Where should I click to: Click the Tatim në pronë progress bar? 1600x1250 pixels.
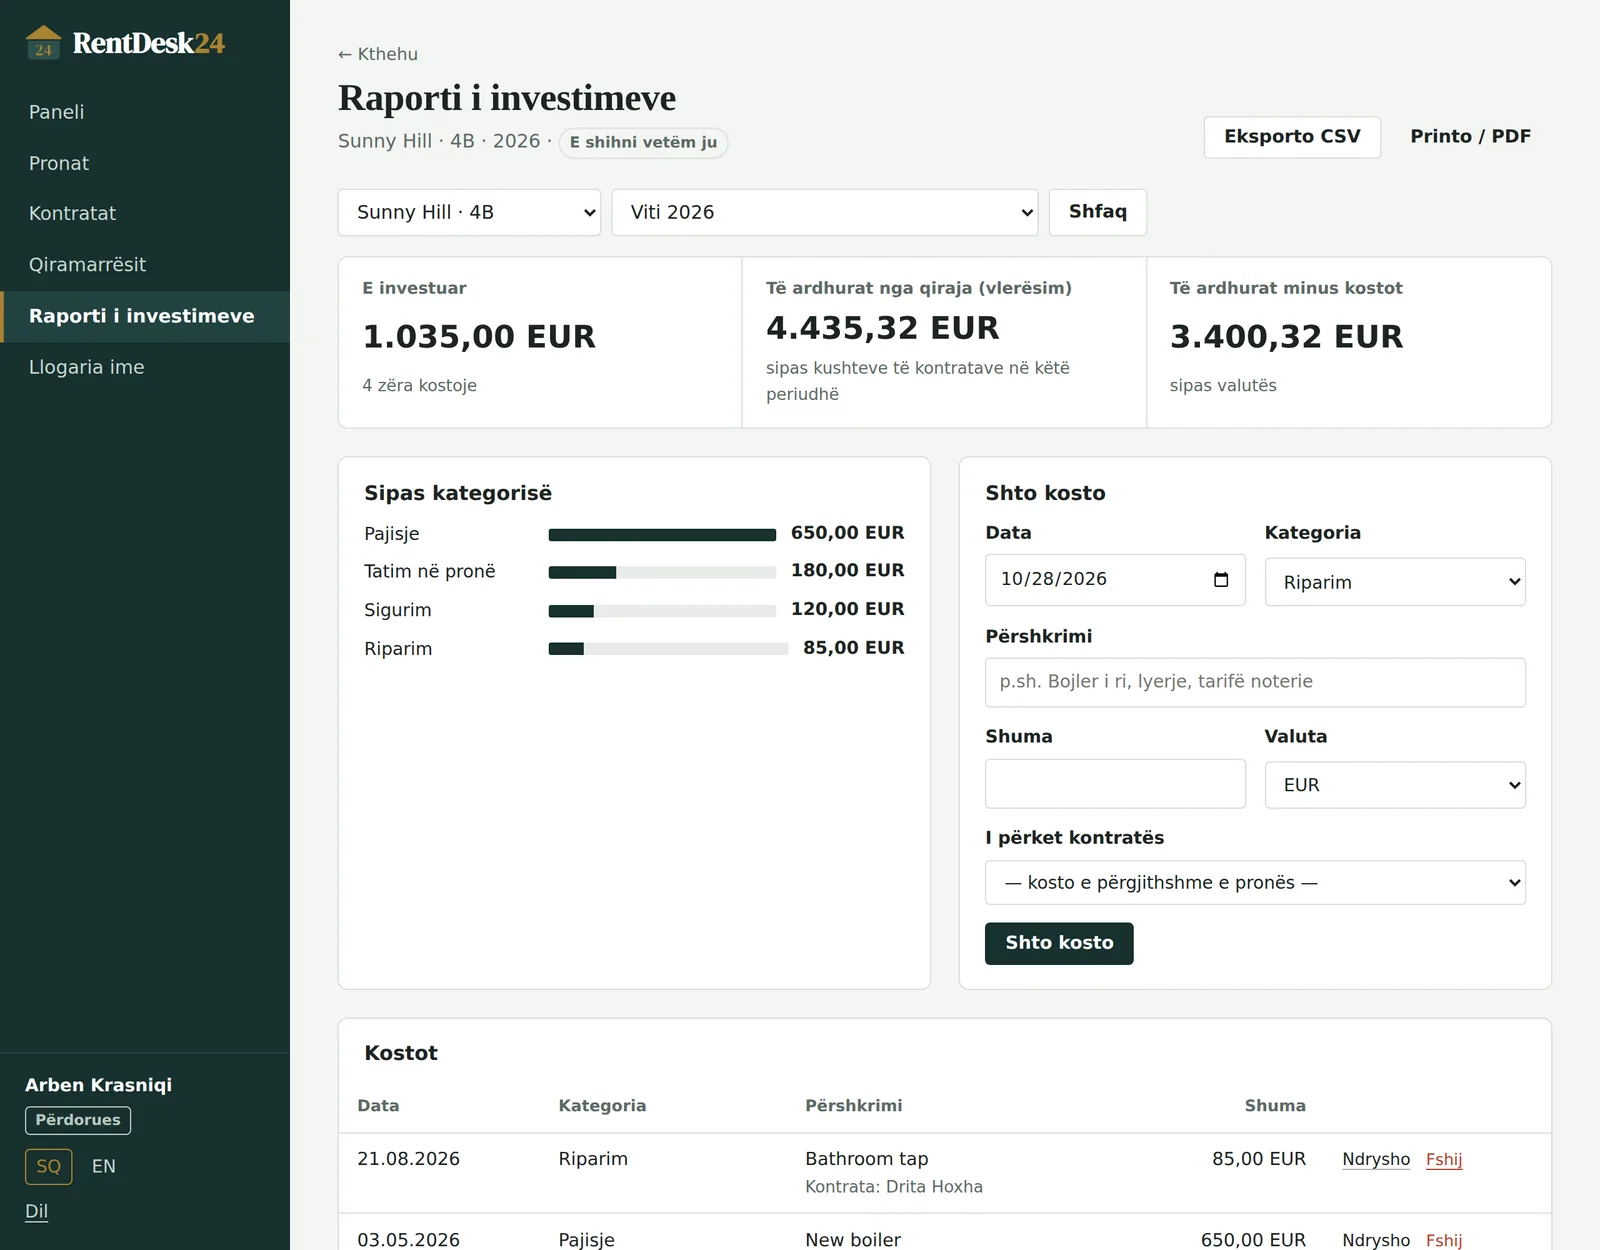coord(662,573)
